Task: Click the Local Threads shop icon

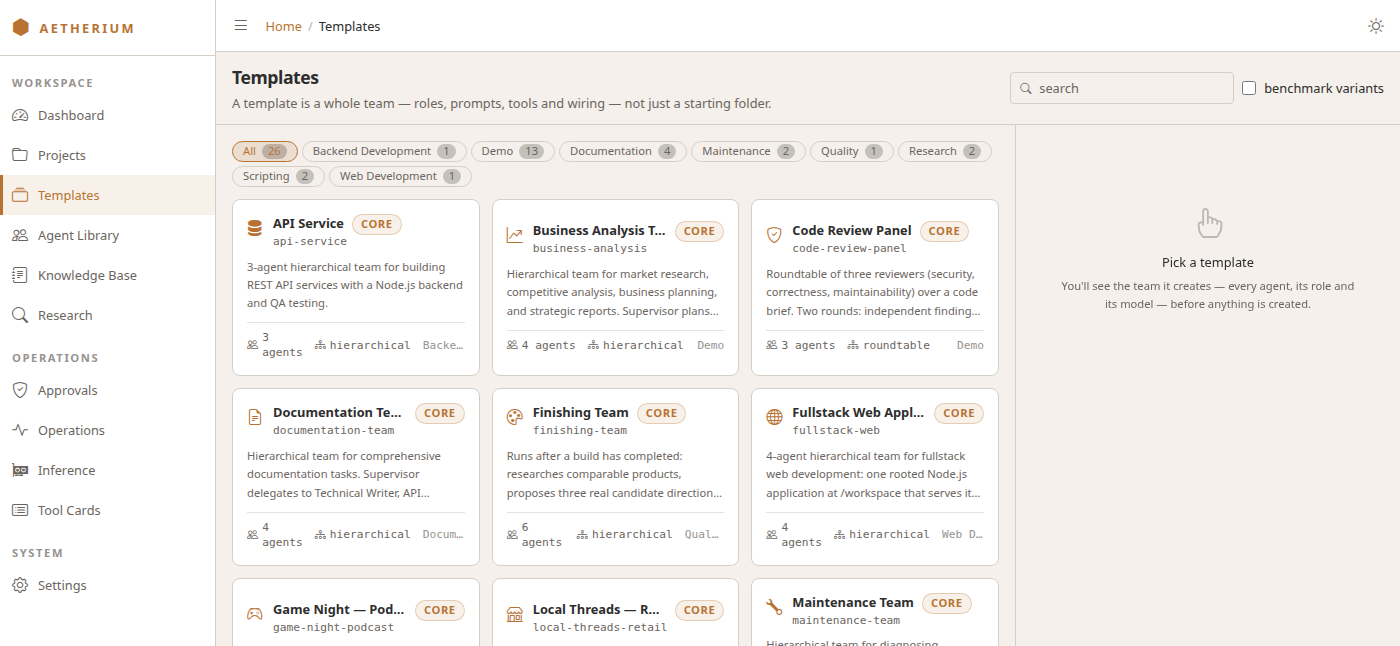Action: 515,614
